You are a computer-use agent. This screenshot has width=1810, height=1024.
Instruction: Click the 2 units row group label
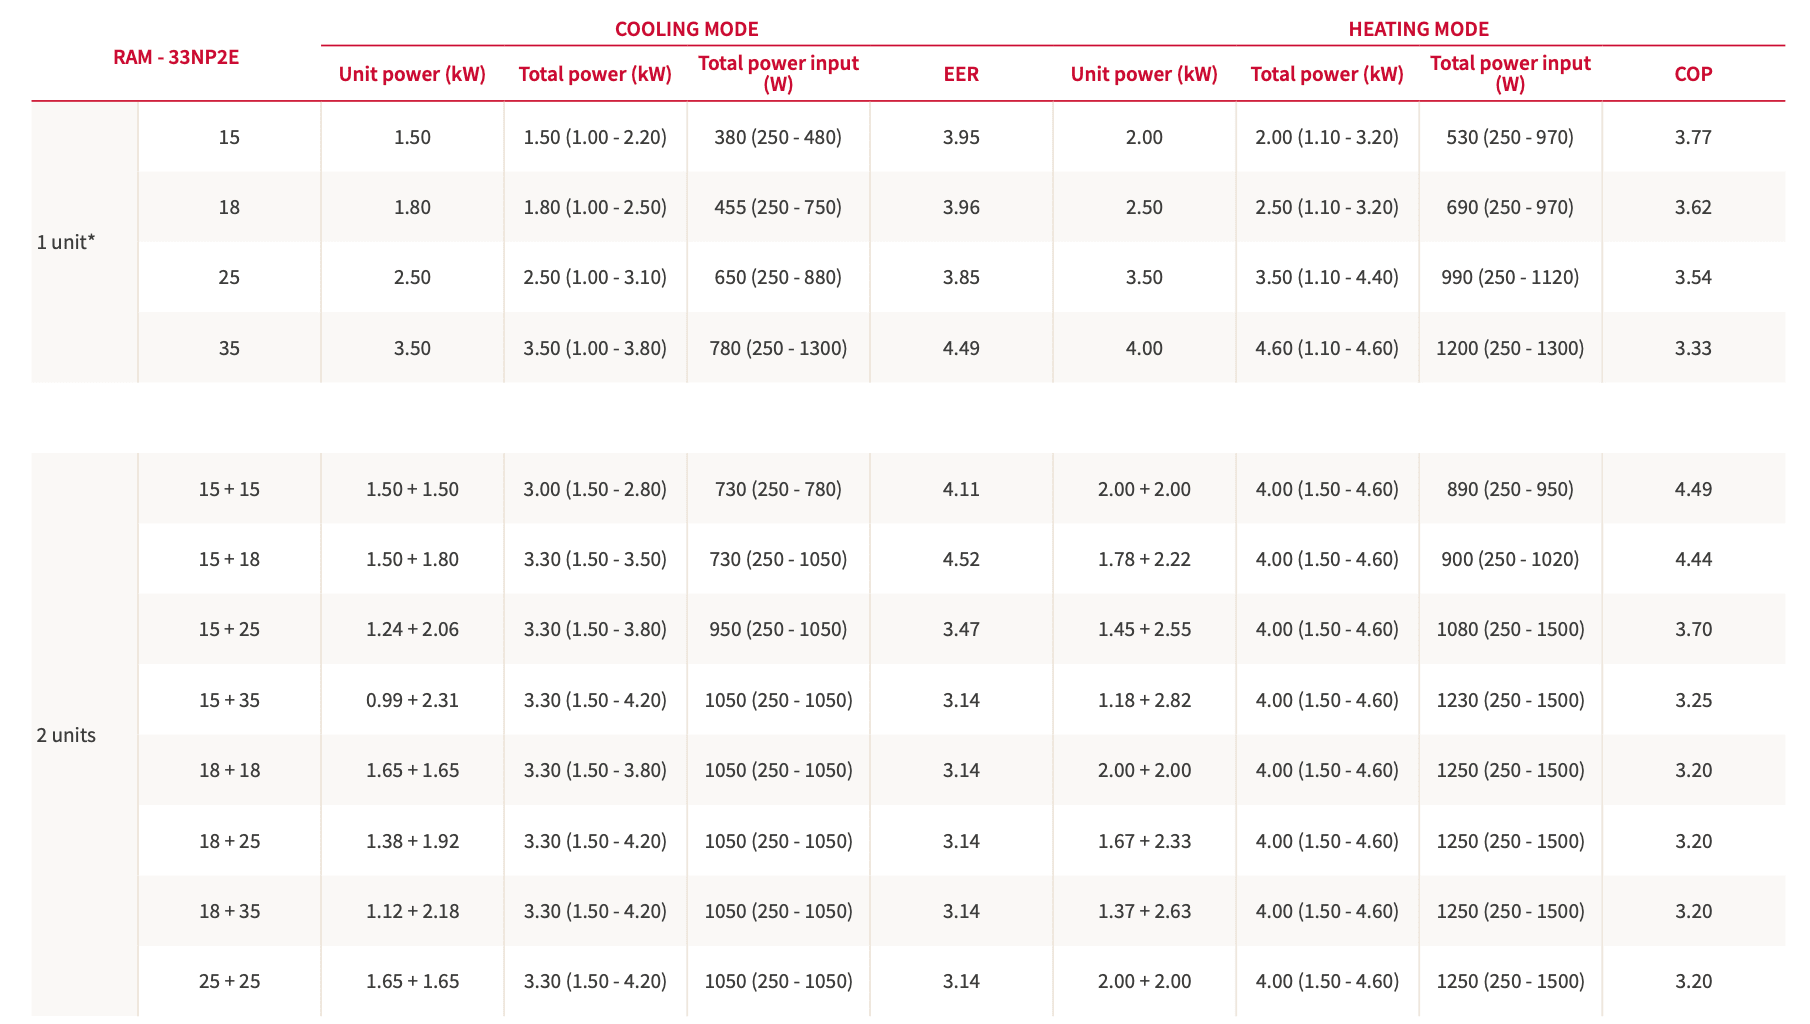pos(66,735)
